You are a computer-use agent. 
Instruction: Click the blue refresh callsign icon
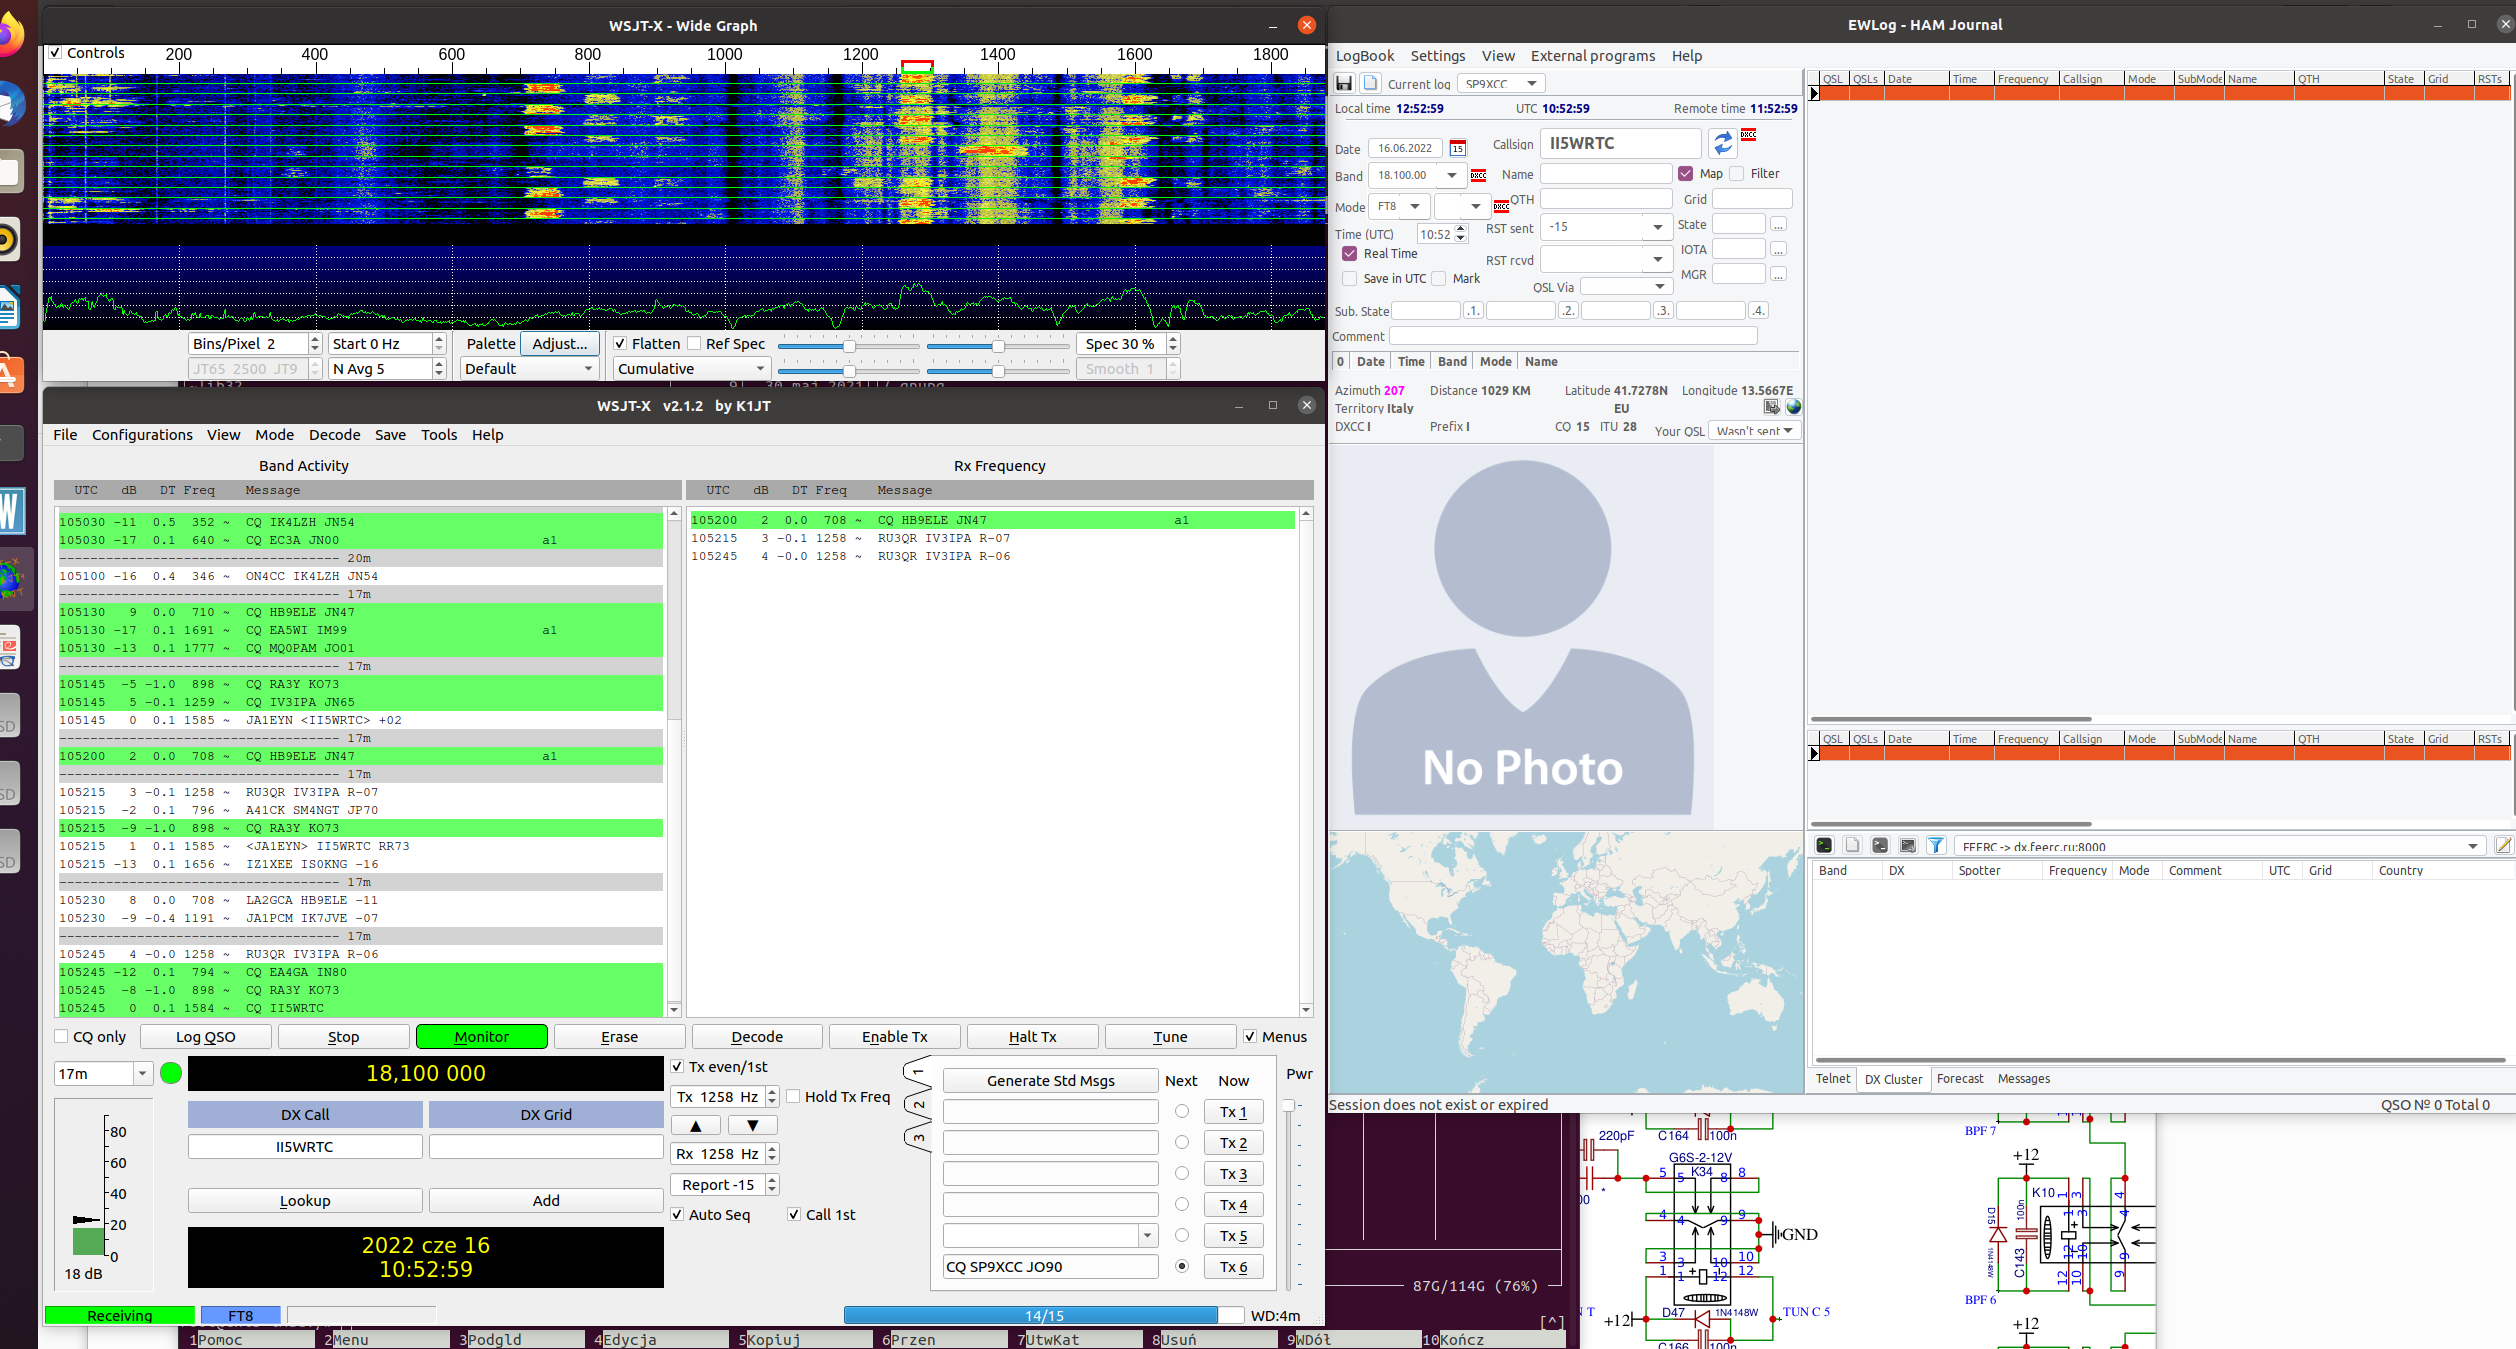click(x=1722, y=144)
